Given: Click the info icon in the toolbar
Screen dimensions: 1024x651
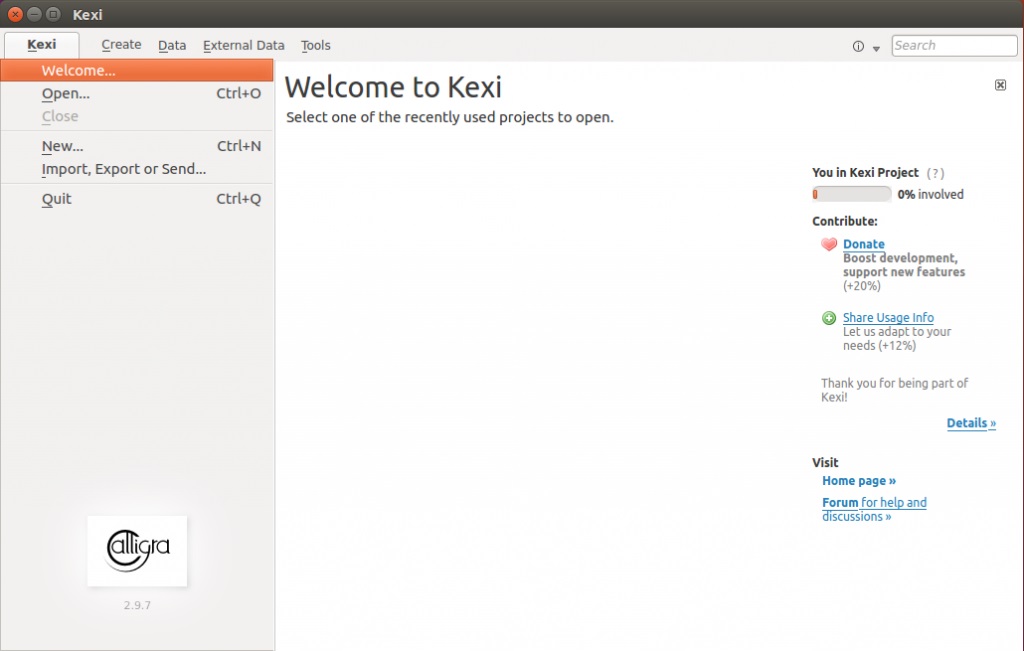Looking at the screenshot, I should tap(858, 46).
